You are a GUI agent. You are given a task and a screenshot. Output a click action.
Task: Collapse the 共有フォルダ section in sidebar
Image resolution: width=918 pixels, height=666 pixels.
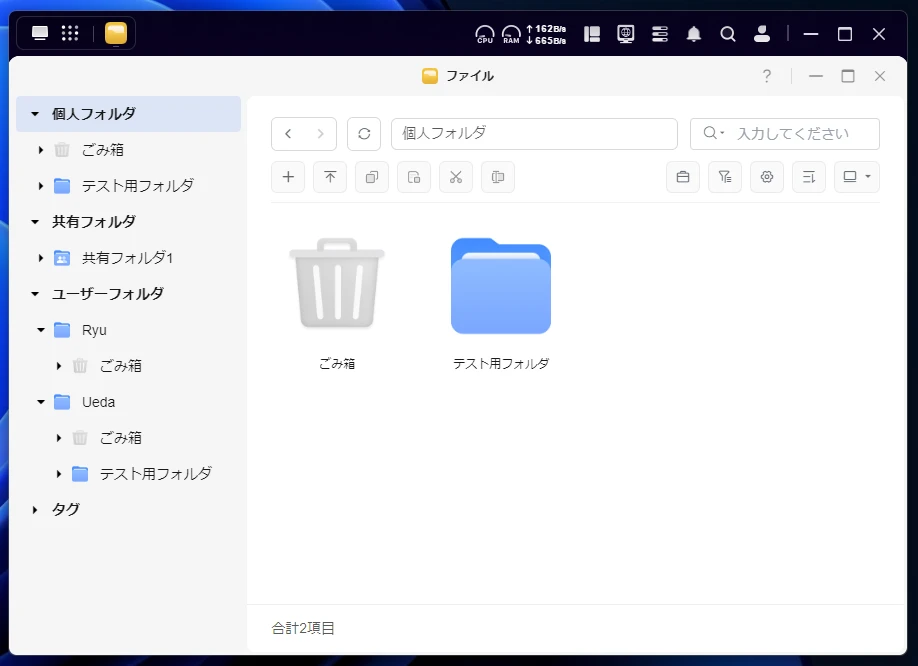(36, 222)
